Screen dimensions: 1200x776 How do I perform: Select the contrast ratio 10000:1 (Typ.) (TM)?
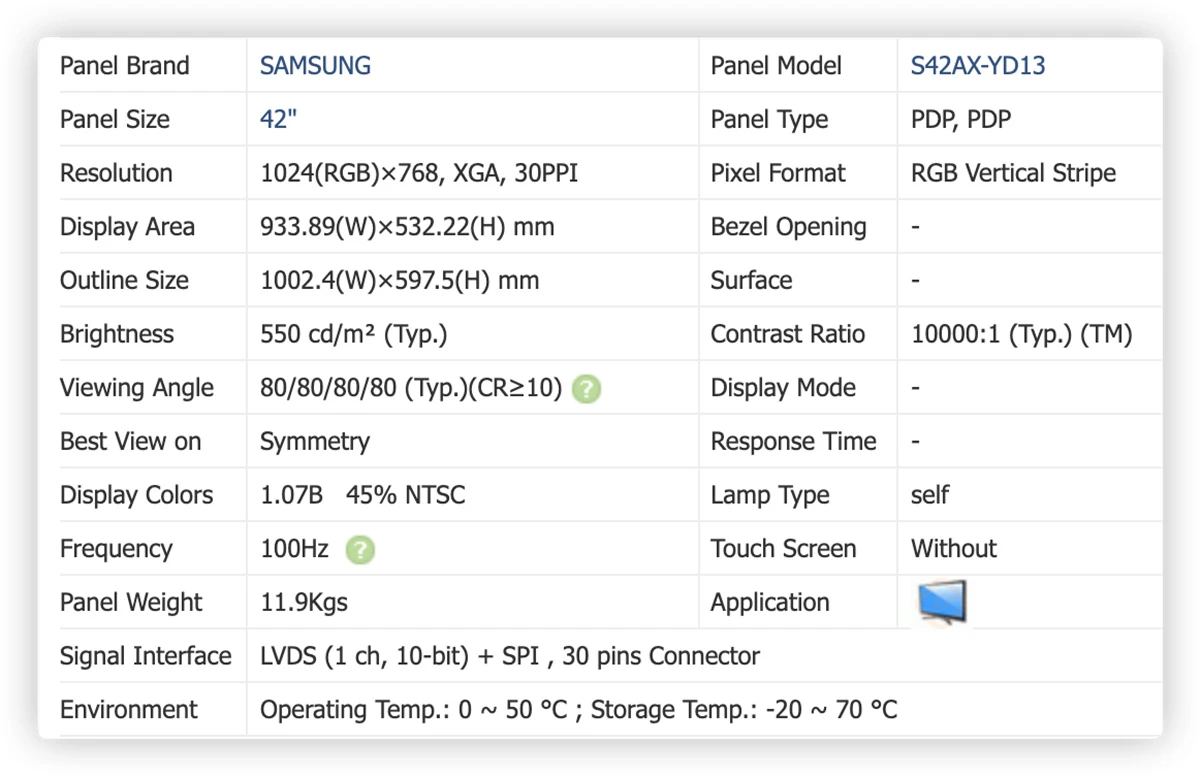(1022, 334)
